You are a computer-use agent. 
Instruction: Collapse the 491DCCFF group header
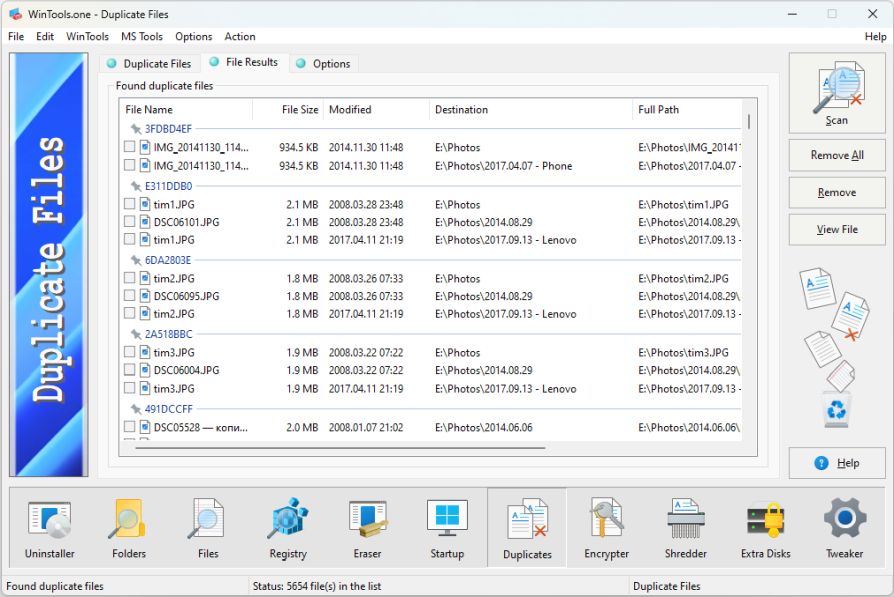click(168, 409)
